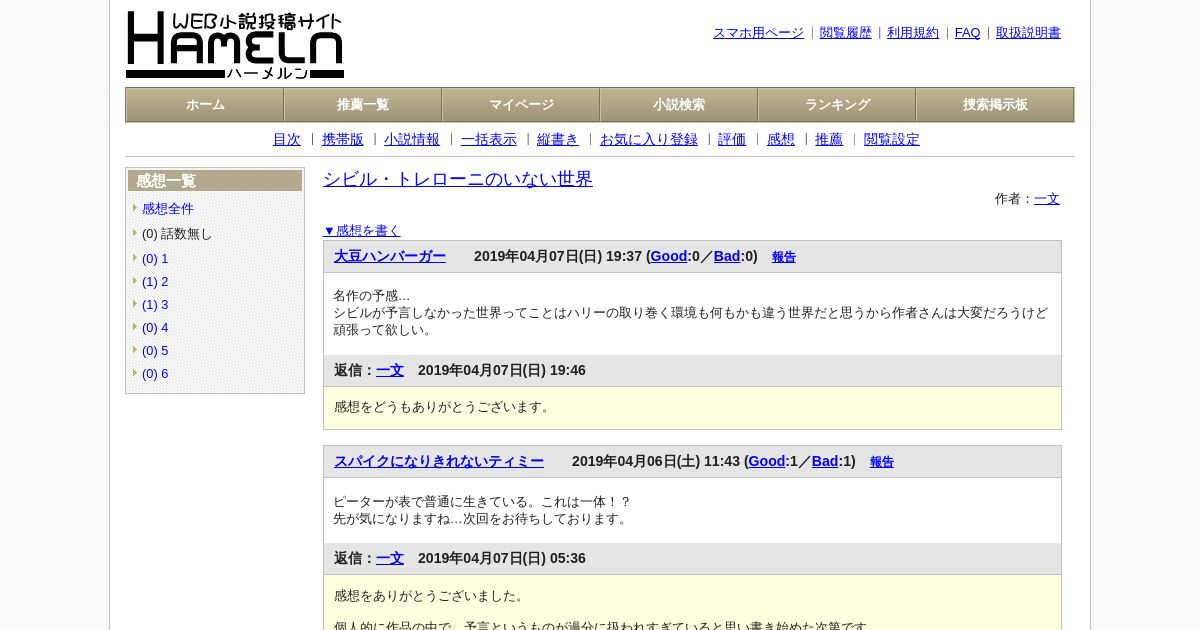1200x630 pixels.
Task: Open author 一文 next to 作者
Action: 1047,199
